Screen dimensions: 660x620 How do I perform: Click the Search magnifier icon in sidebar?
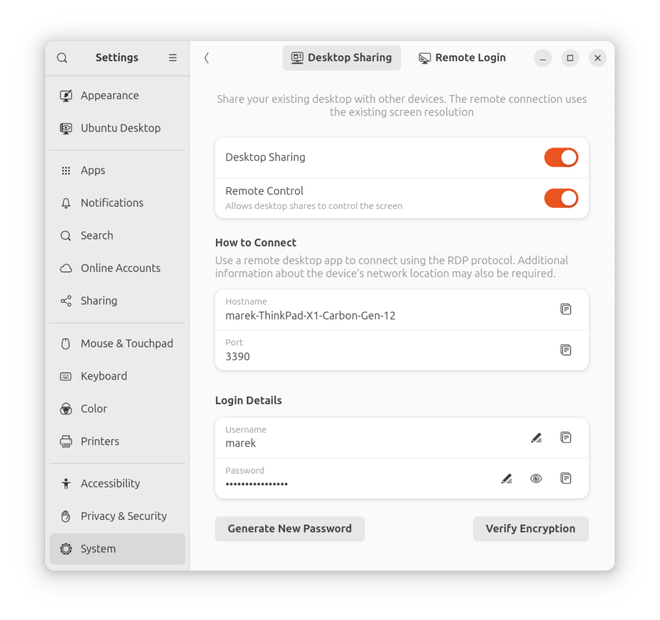tap(66, 236)
